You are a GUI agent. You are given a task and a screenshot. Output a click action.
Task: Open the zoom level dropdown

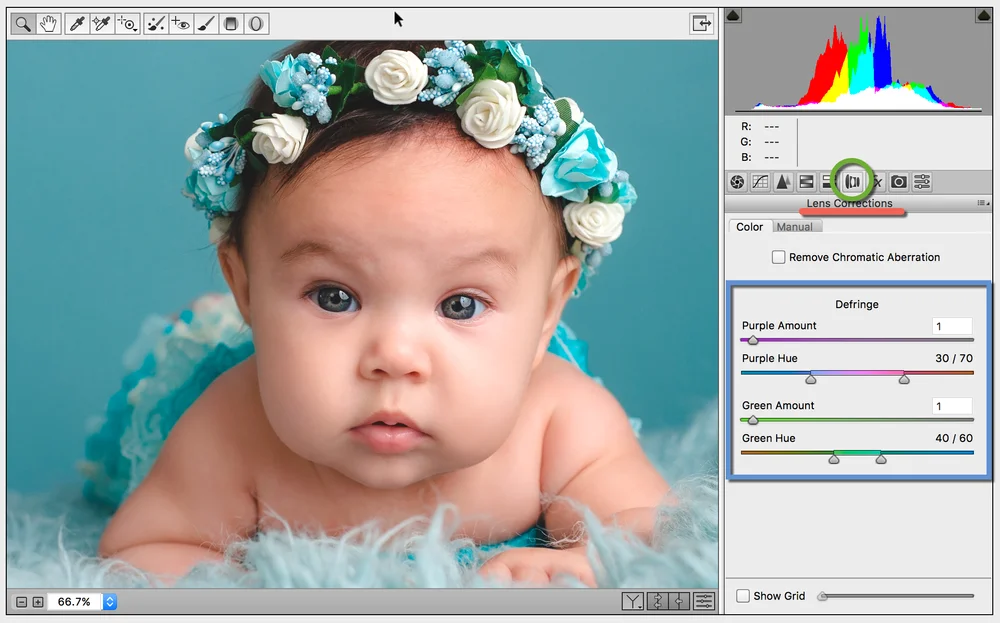[x=109, y=602]
